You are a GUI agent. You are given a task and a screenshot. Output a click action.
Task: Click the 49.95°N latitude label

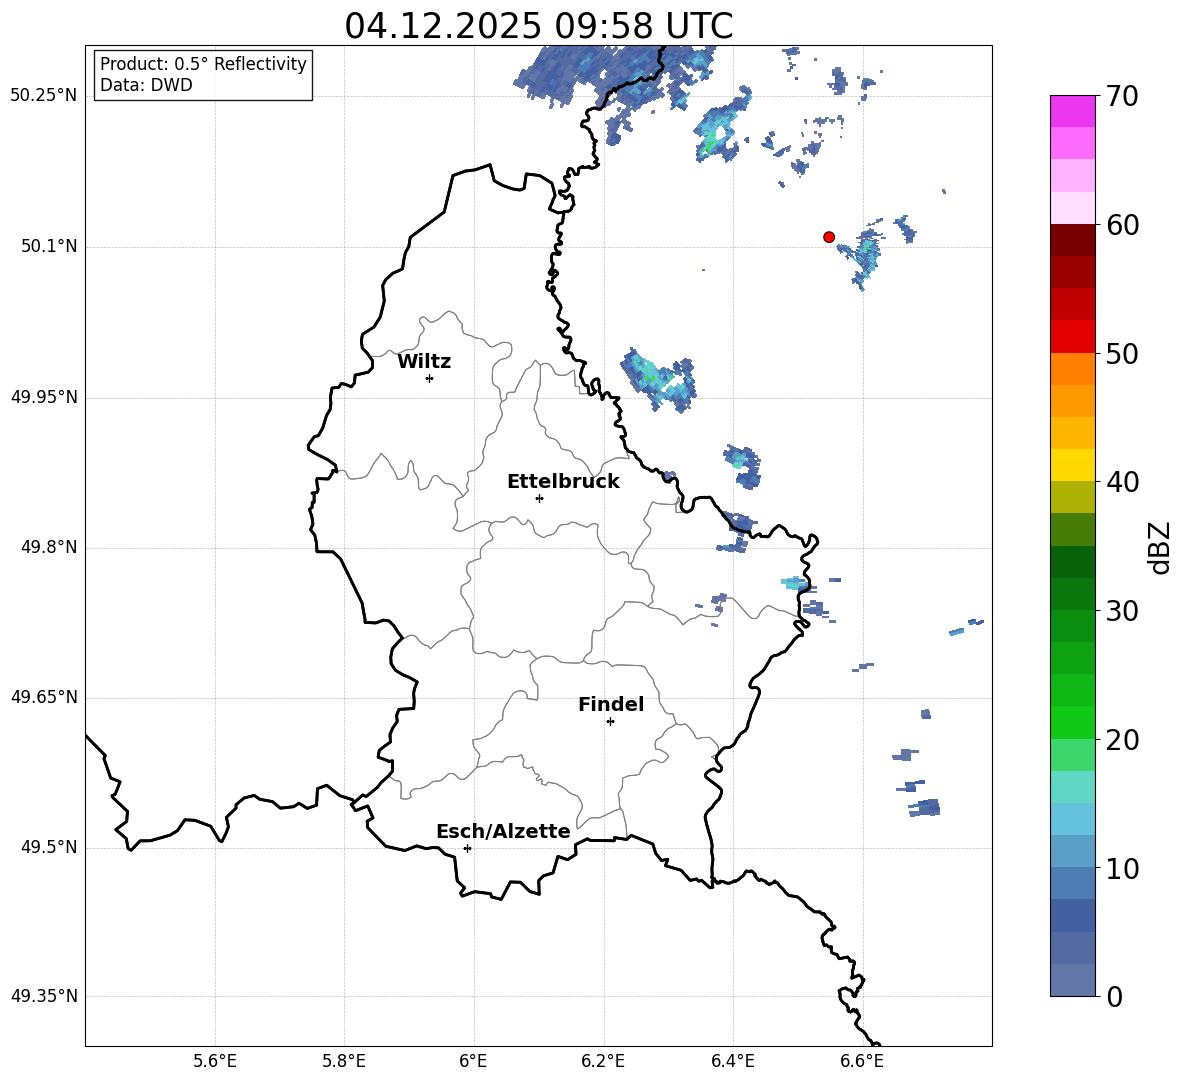[44, 397]
